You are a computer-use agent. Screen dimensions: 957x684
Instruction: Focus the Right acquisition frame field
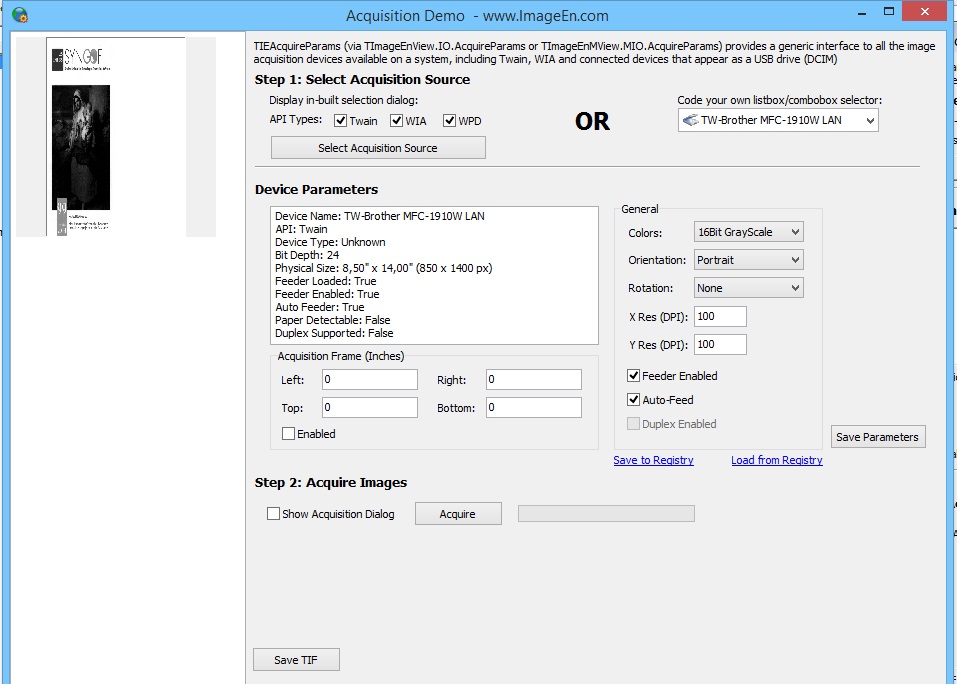533,380
